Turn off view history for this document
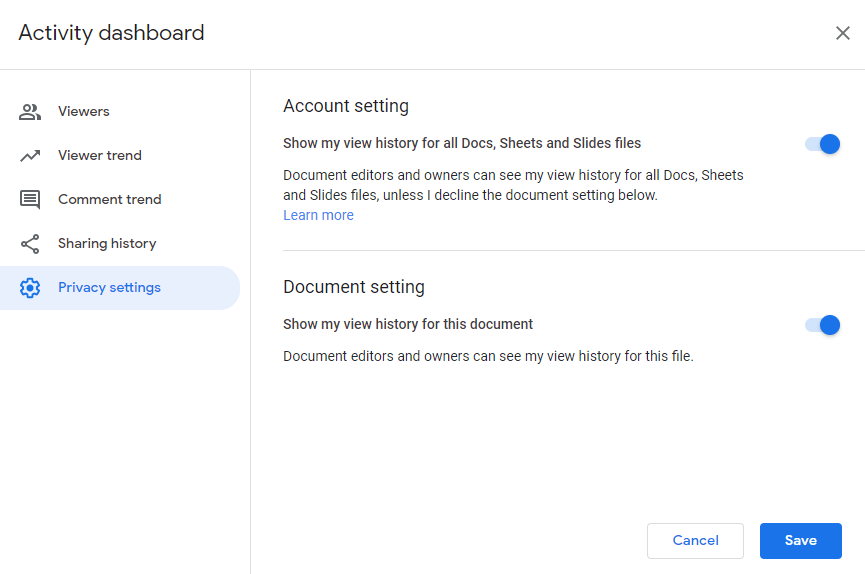The width and height of the screenshot is (865, 574). (823, 325)
